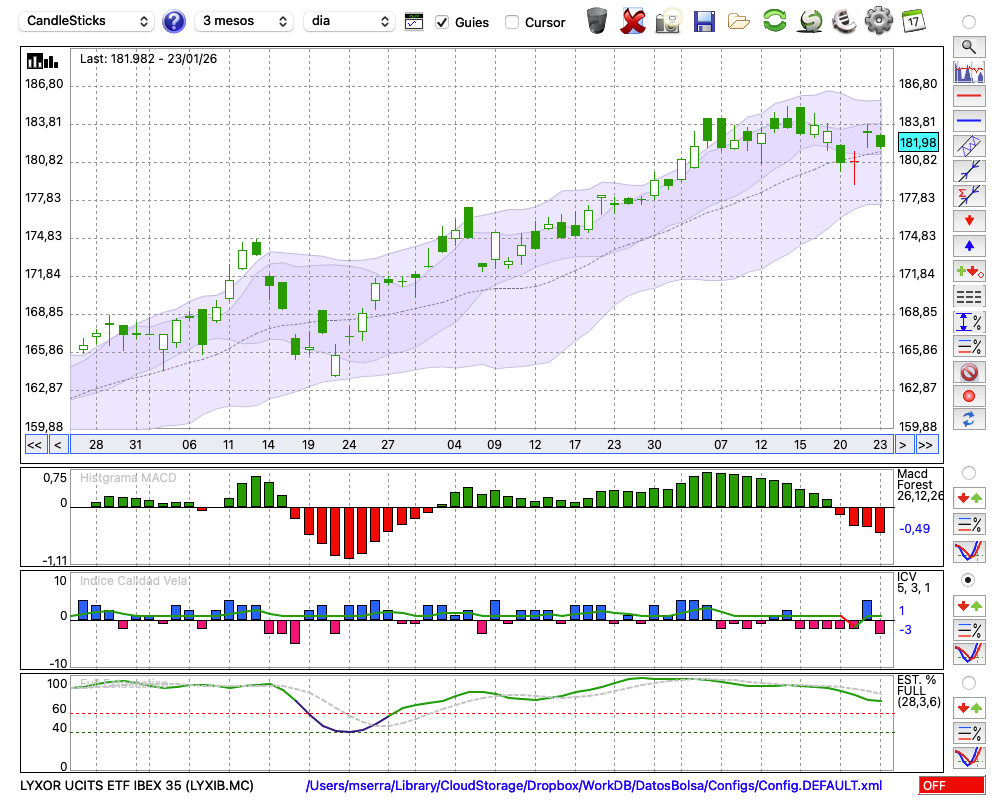Click the blue rotate arrows icon
Screen dimensions: 1000x800
[x=969, y=419]
